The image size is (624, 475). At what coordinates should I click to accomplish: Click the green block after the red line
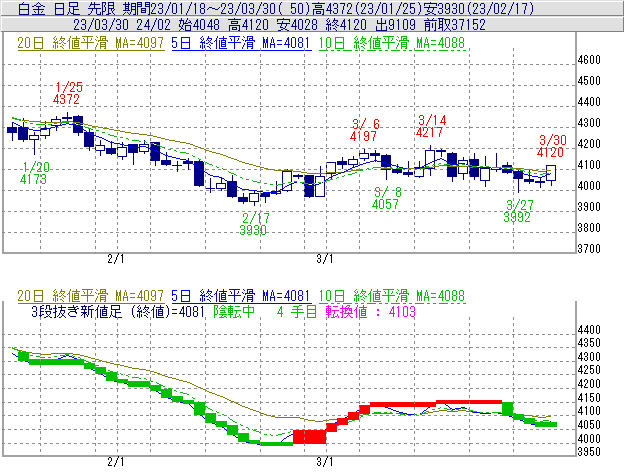tap(507, 409)
